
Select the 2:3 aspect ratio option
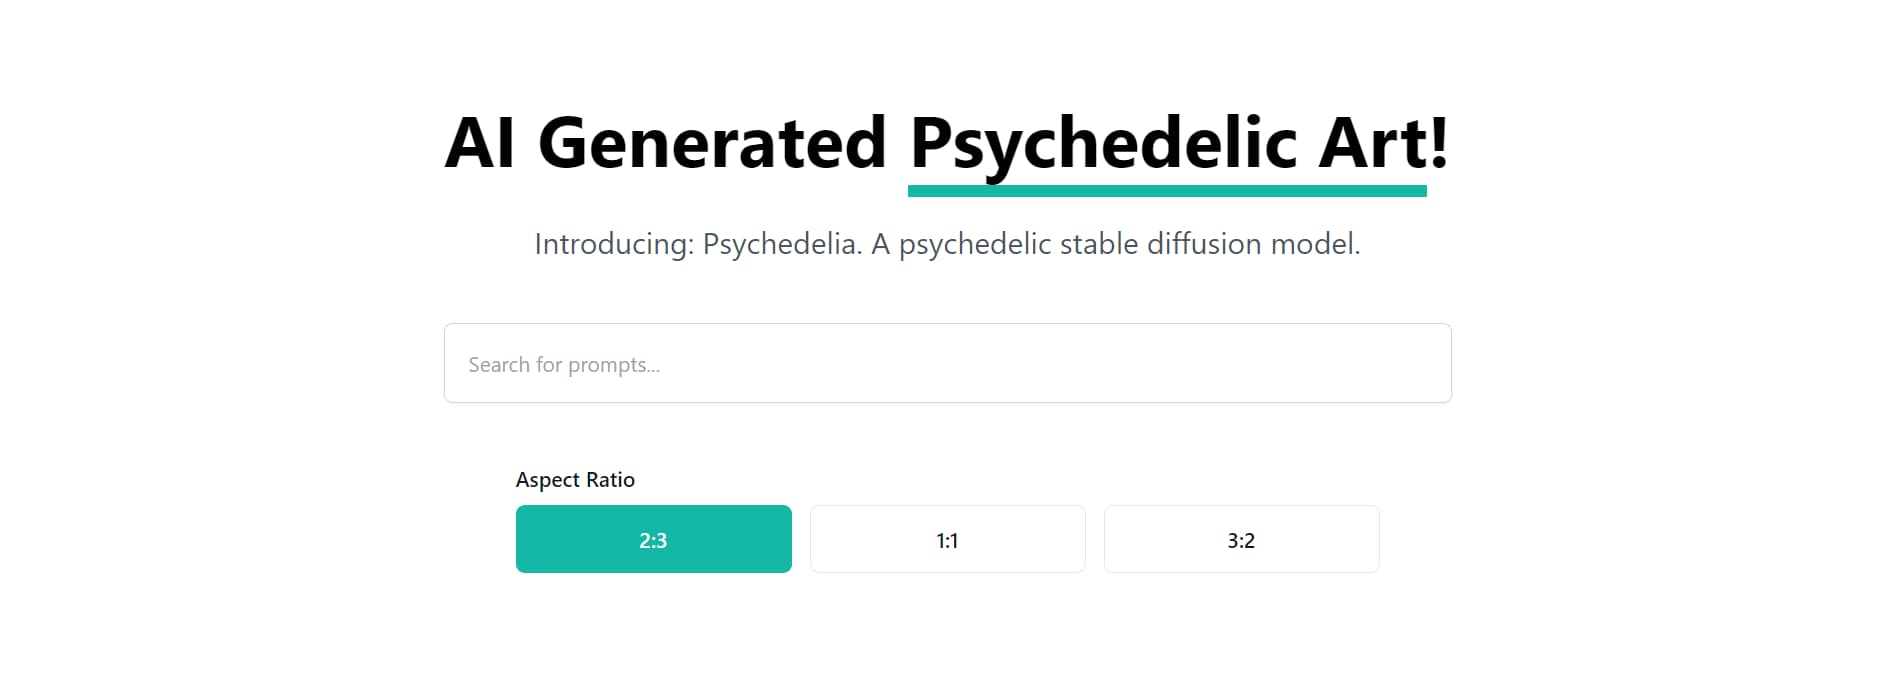654,539
